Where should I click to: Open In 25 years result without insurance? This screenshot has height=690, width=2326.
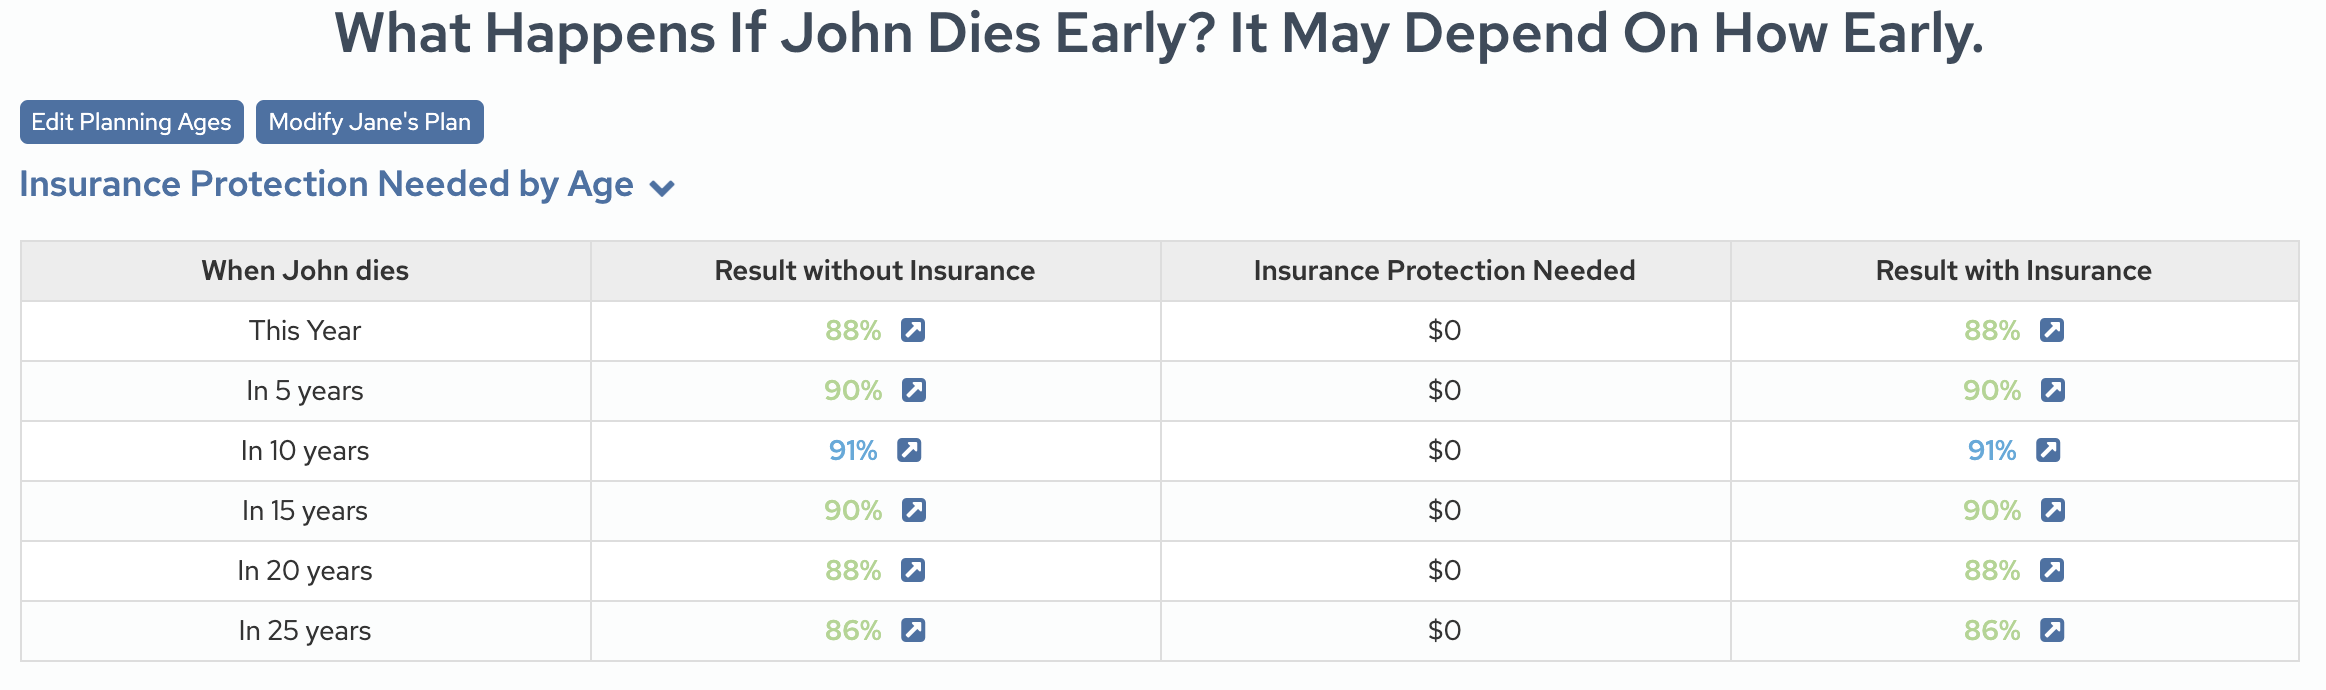[912, 630]
